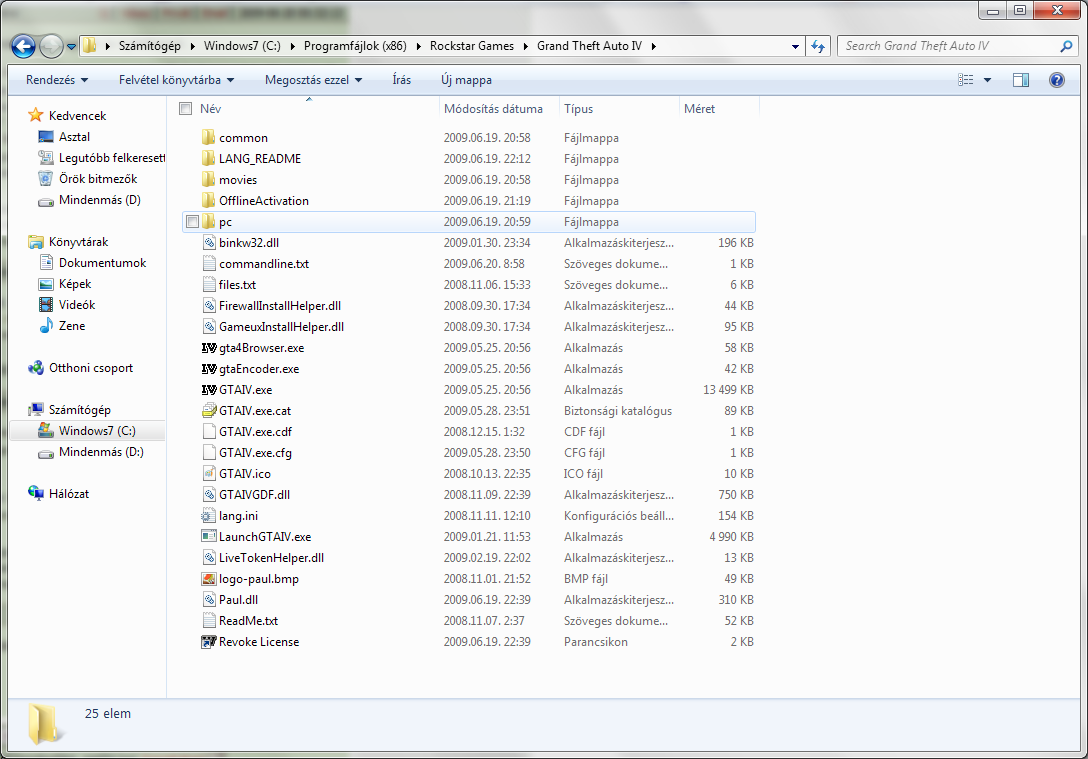1088x759 pixels.
Task: Select the GTAIV.ico file icon
Action: [x=209, y=474]
